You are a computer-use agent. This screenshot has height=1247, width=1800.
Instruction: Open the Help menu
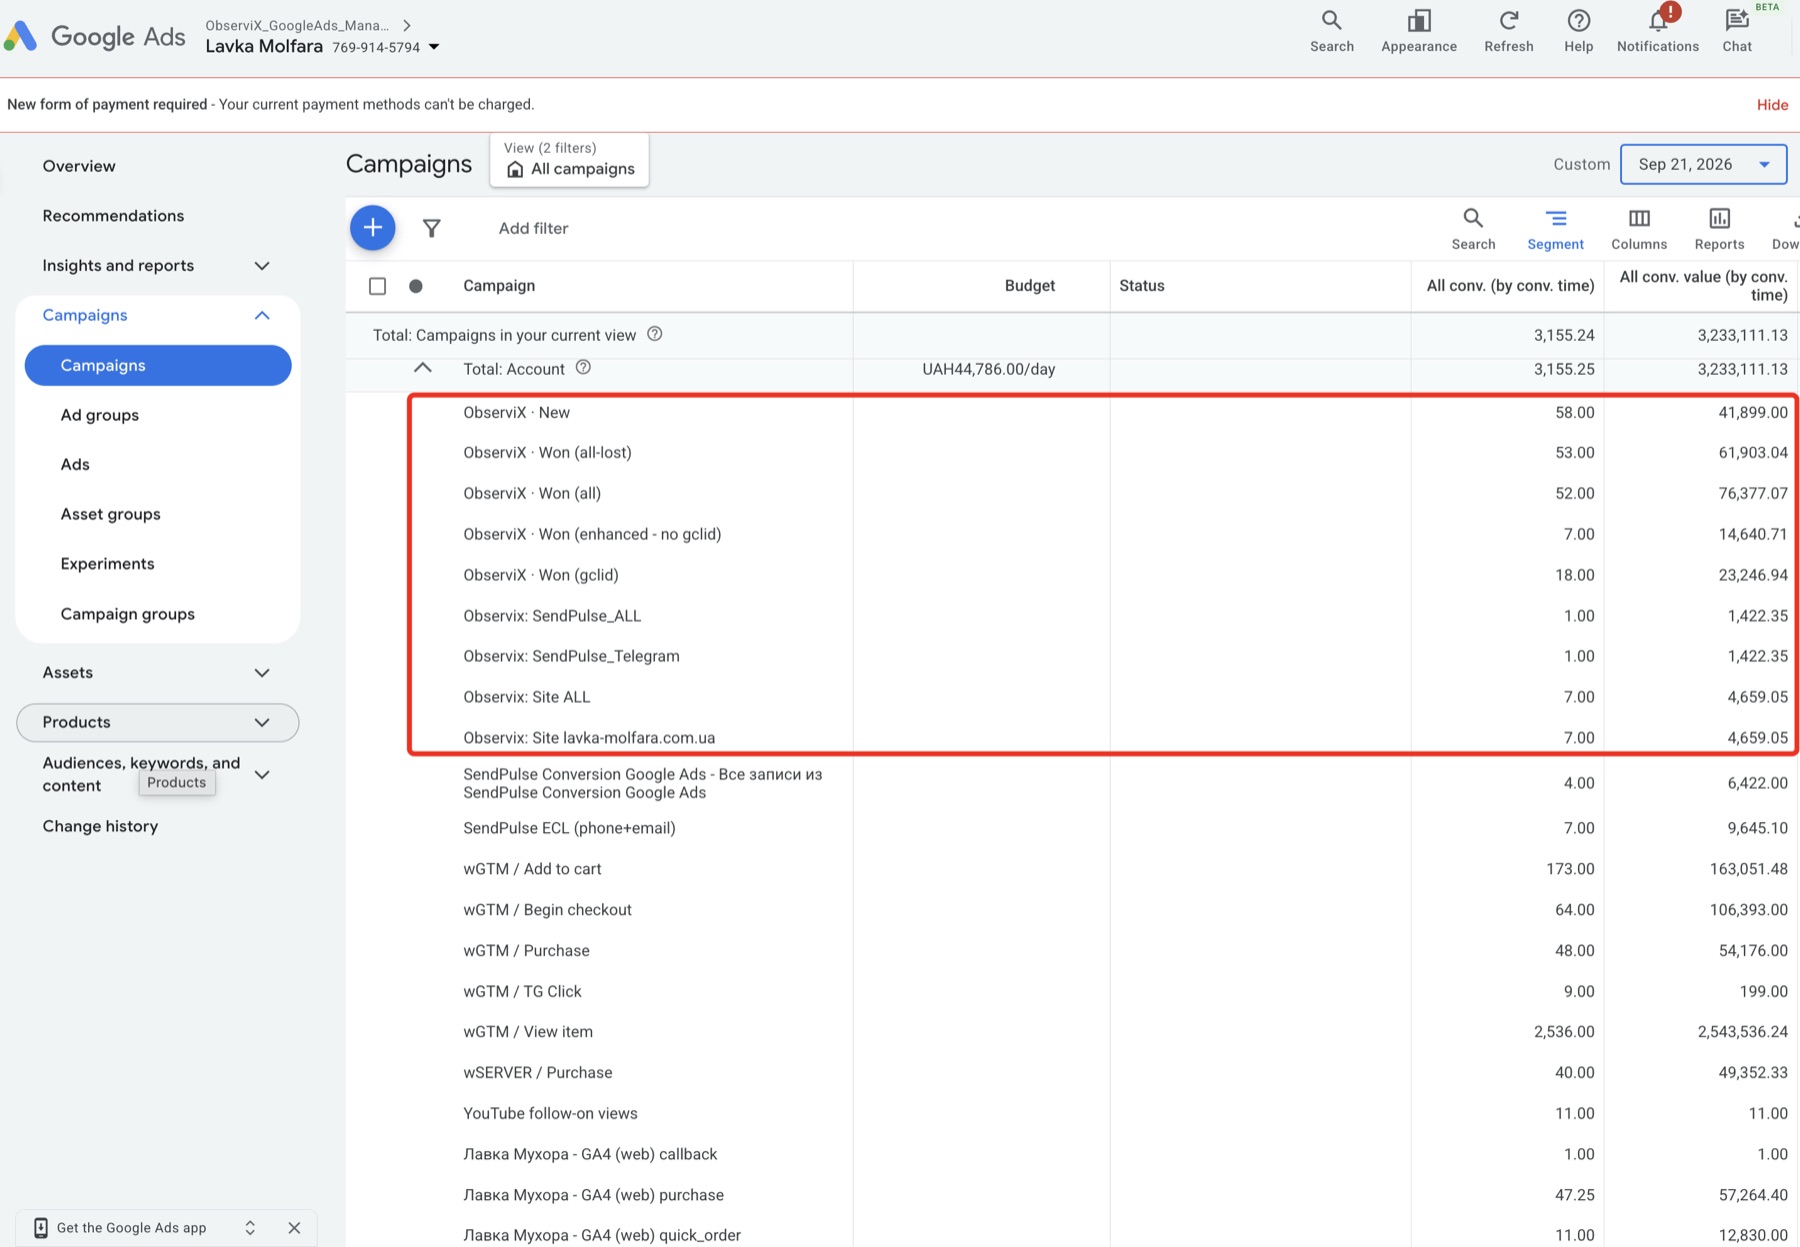(1578, 32)
